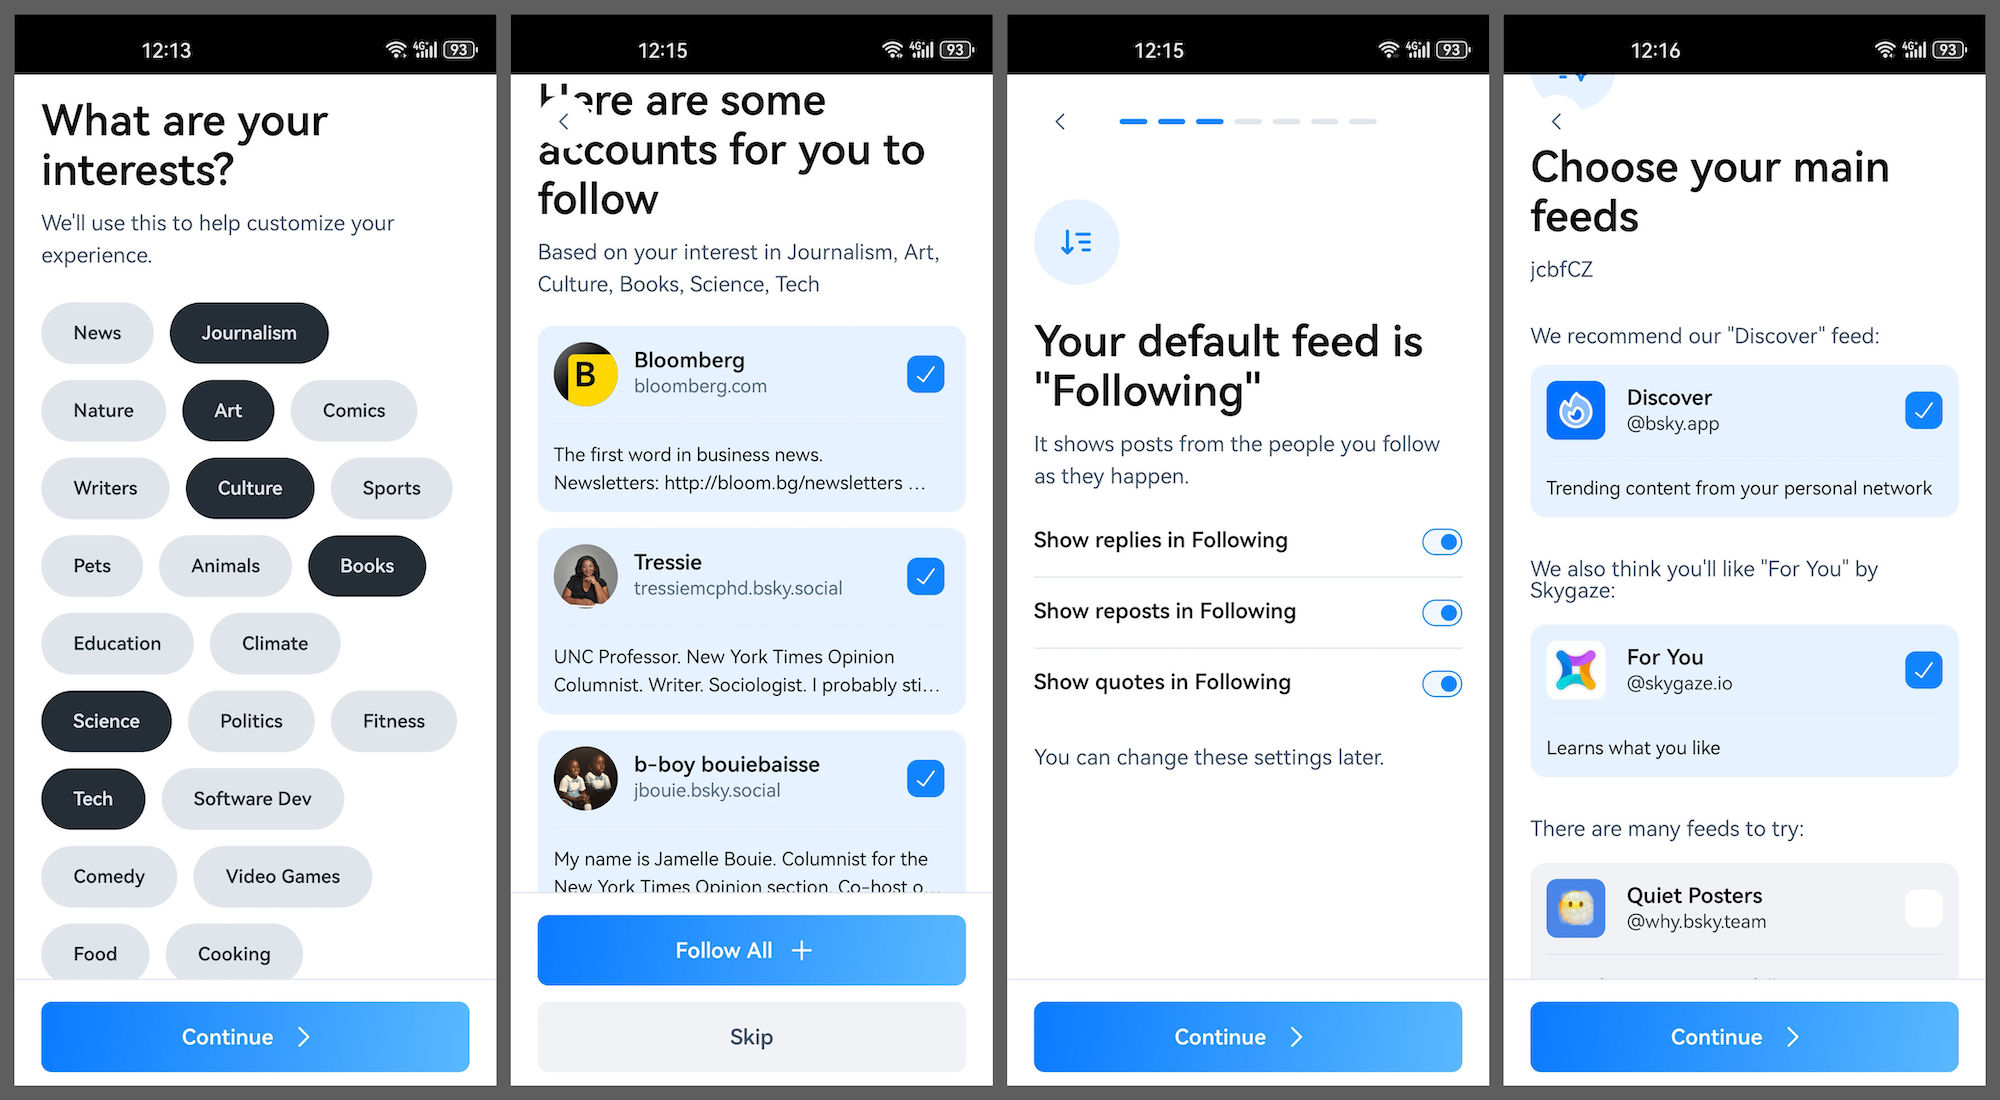Click the For You feed icon by Skygaze
Screen dimensions: 2000x1100
pyautogui.click(x=1576, y=669)
